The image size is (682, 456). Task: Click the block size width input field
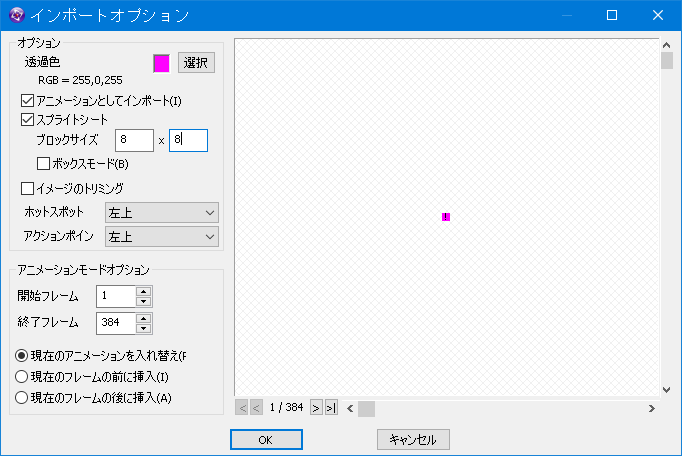coord(134,140)
